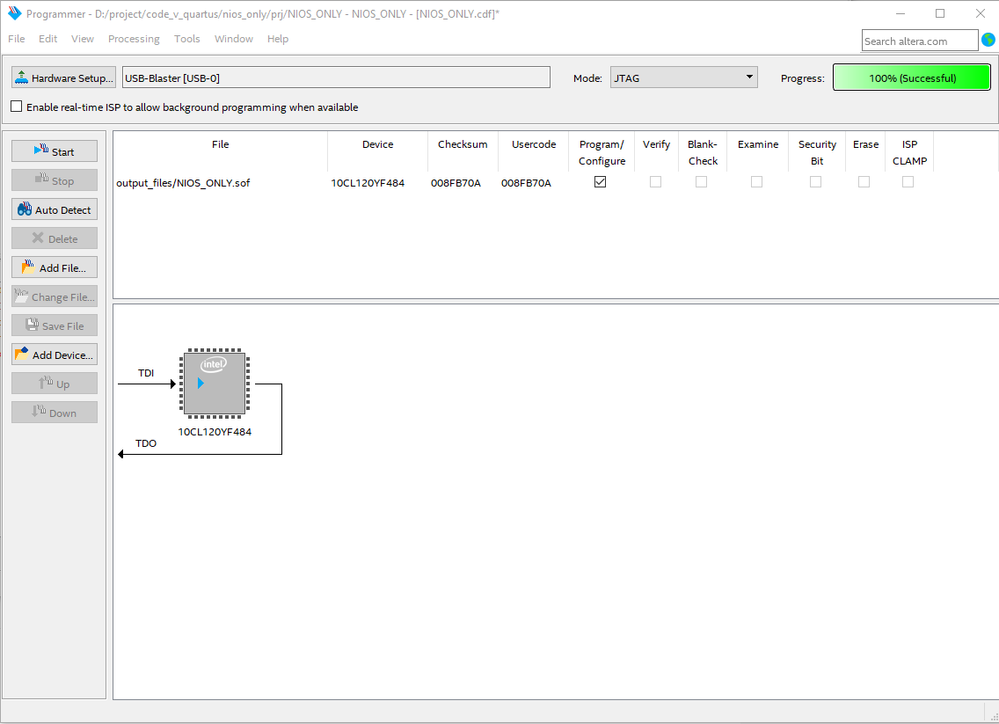The width and height of the screenshot is (999, 724).
Task: Click the ISP CLAMP column header
Action: click(x=910, y=152)
